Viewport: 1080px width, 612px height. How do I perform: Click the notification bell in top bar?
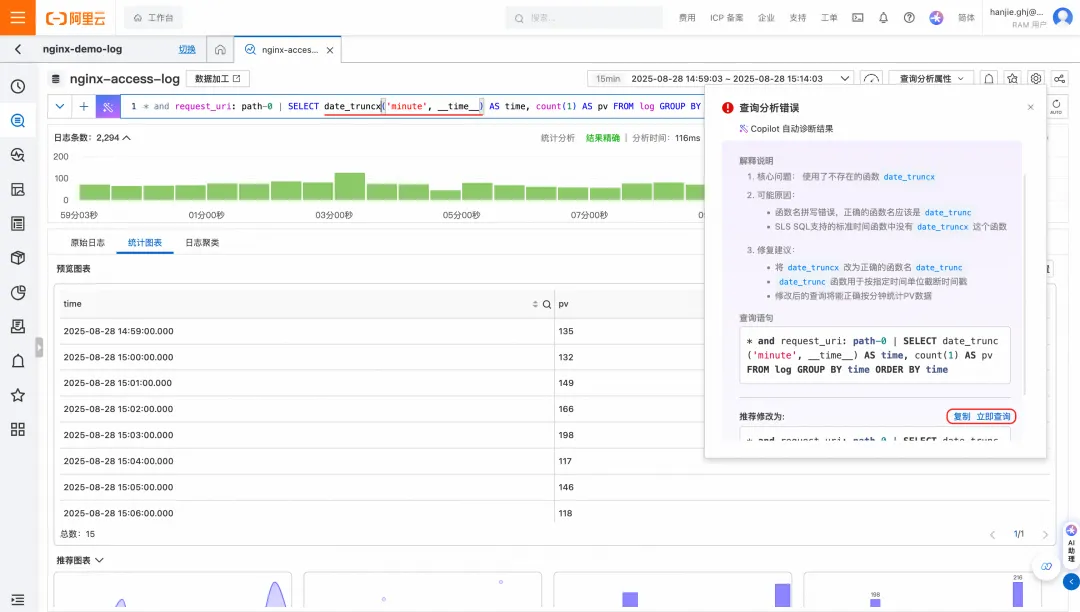click(883, 18)
